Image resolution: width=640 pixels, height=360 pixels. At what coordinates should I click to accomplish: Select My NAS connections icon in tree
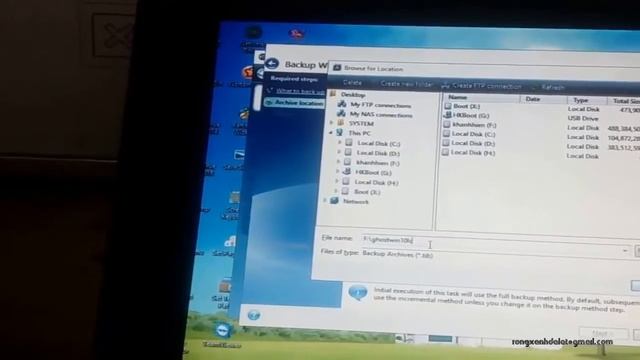342,114
